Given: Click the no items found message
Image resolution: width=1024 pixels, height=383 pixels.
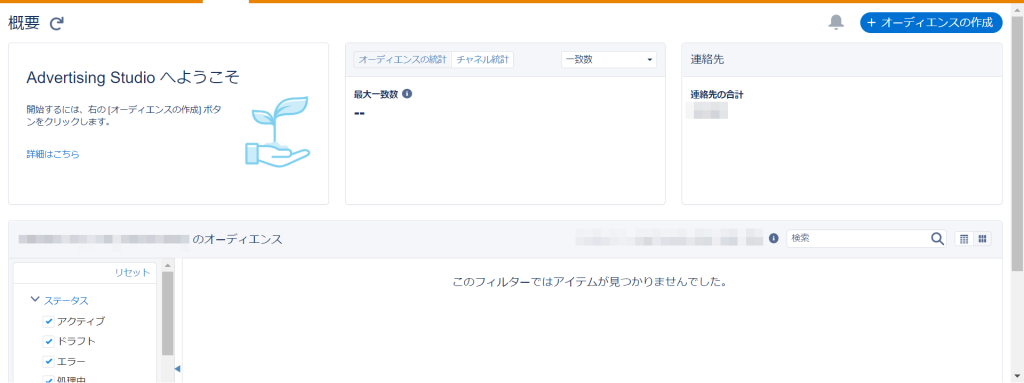Looking at the screenshot, I should [x=590, y=283].
